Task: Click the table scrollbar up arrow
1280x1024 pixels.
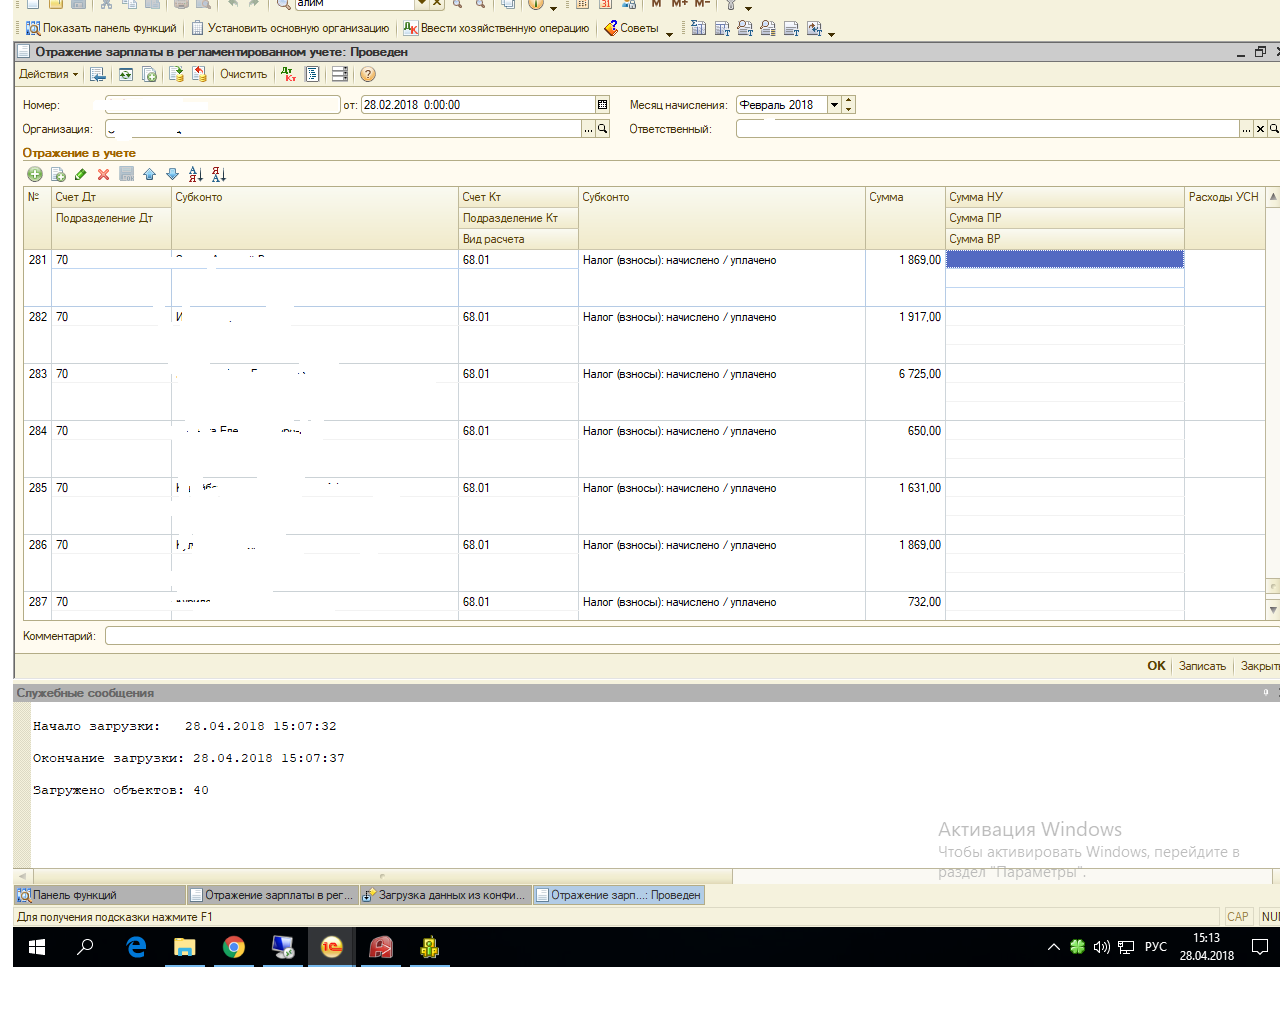Action: (1273, 197)
